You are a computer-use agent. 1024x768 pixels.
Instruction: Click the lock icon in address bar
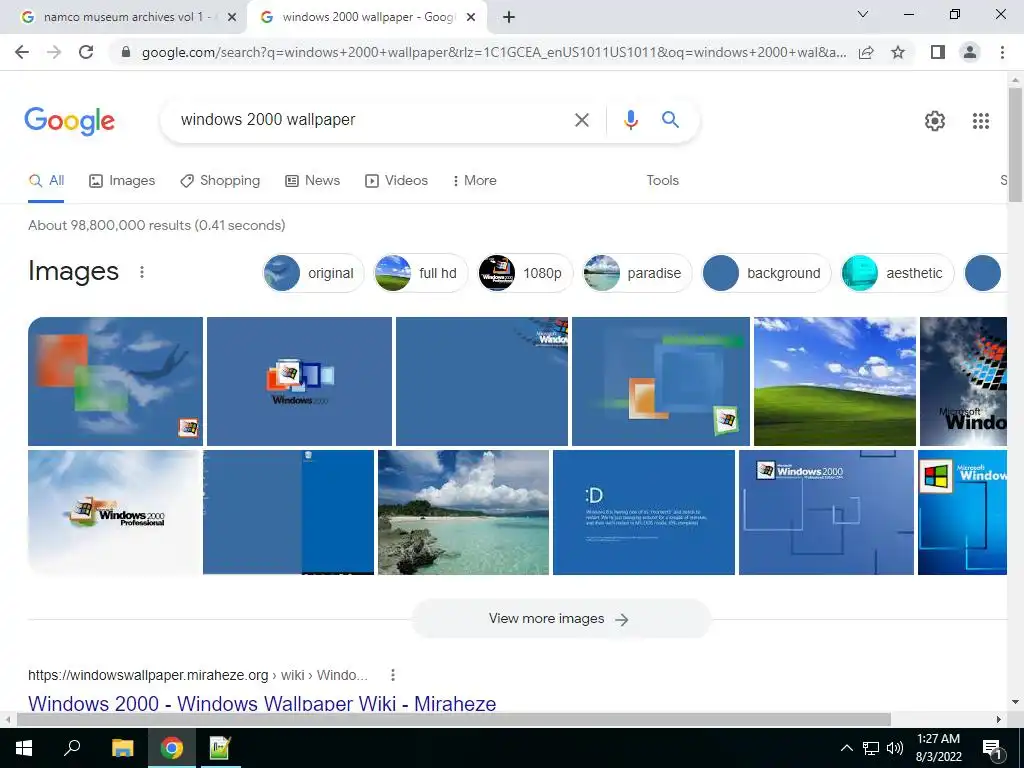coord(126,52)
